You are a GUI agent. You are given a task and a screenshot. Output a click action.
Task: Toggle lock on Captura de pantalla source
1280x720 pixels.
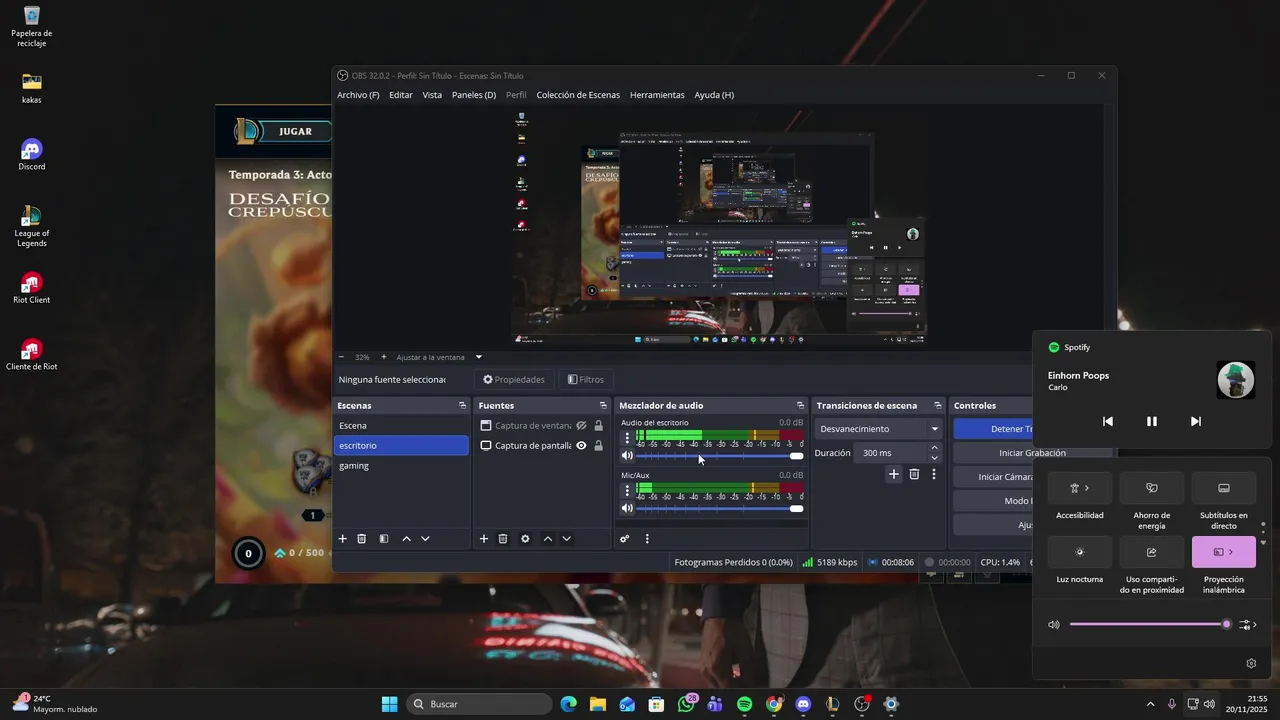tap(598, 445)
